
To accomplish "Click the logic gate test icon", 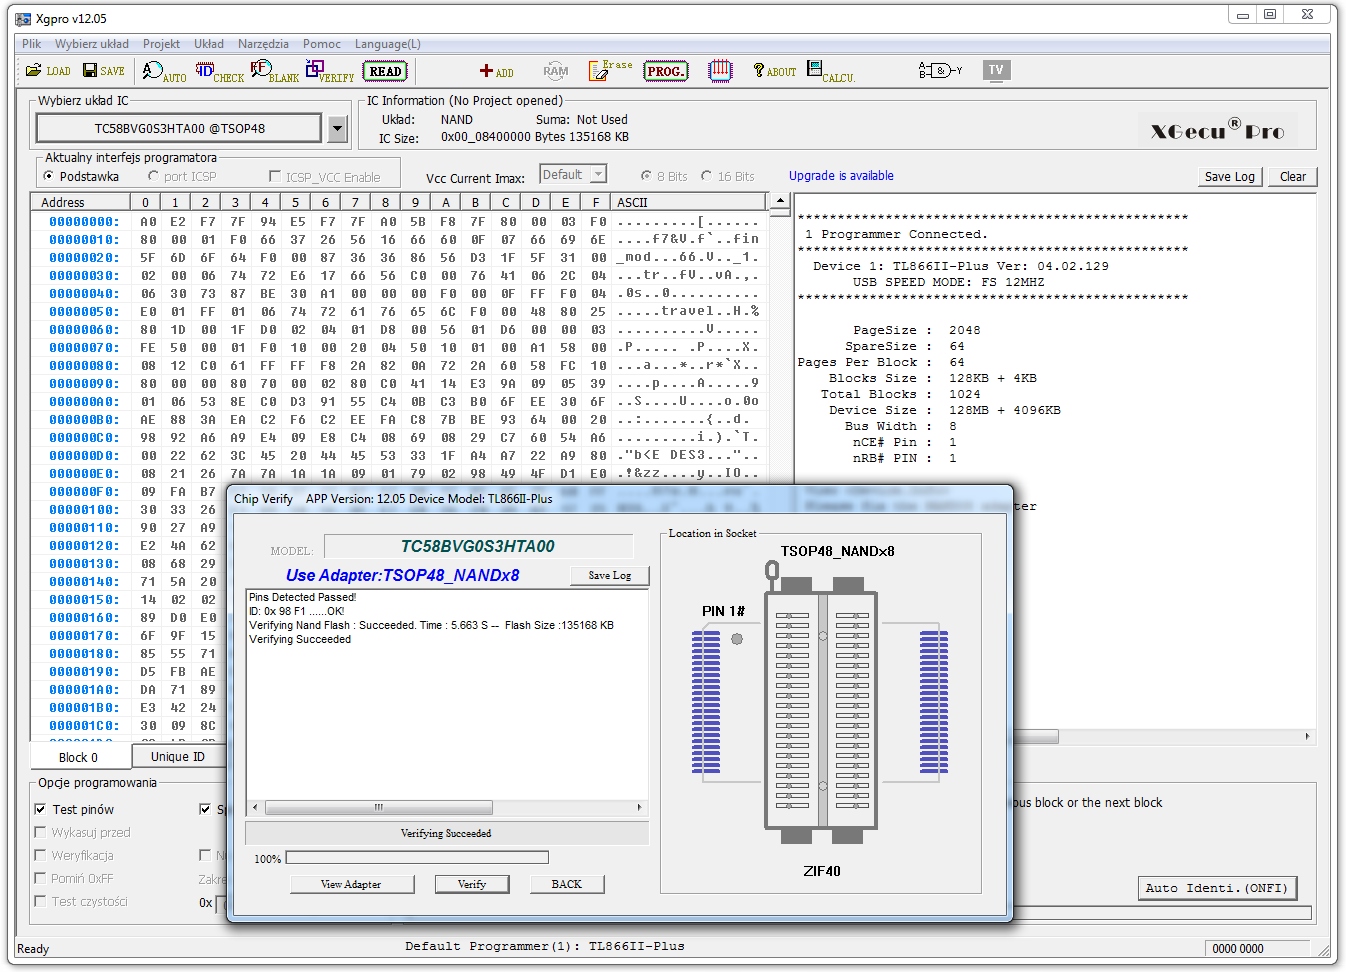I will 940,70.
